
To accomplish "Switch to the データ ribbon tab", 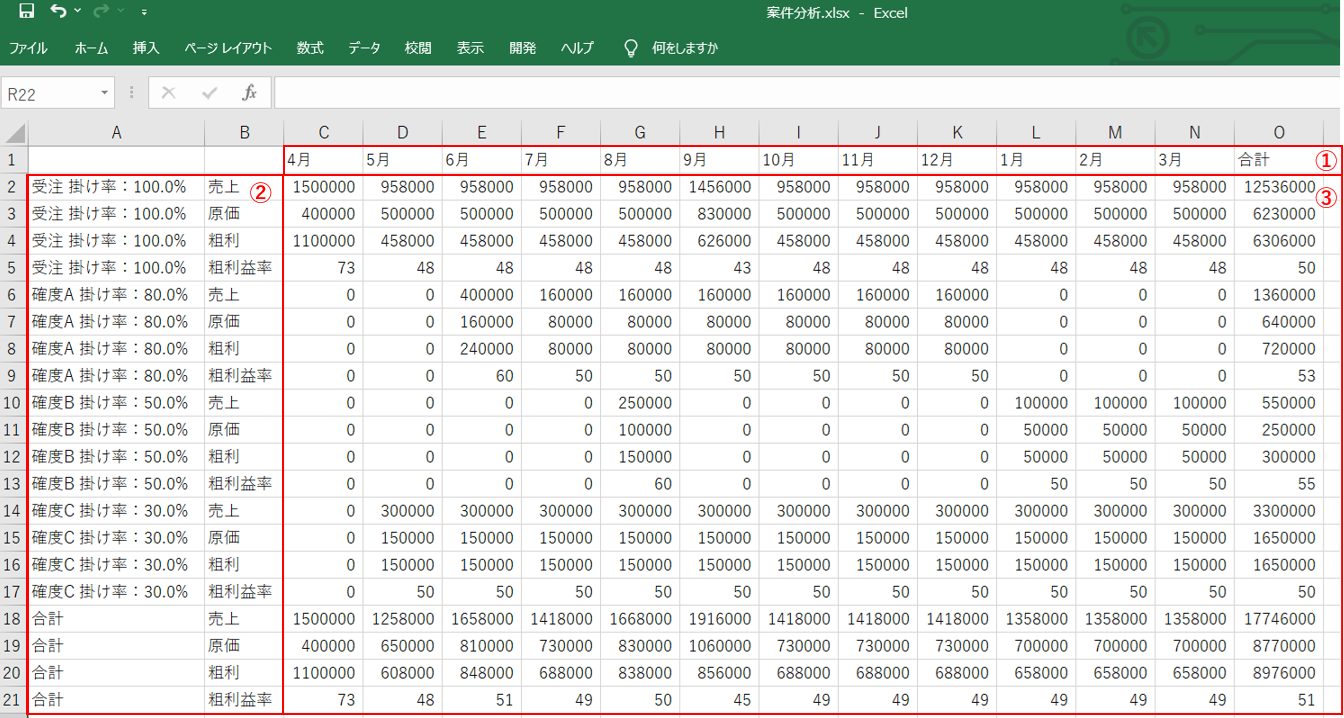I will click(364, 48).
